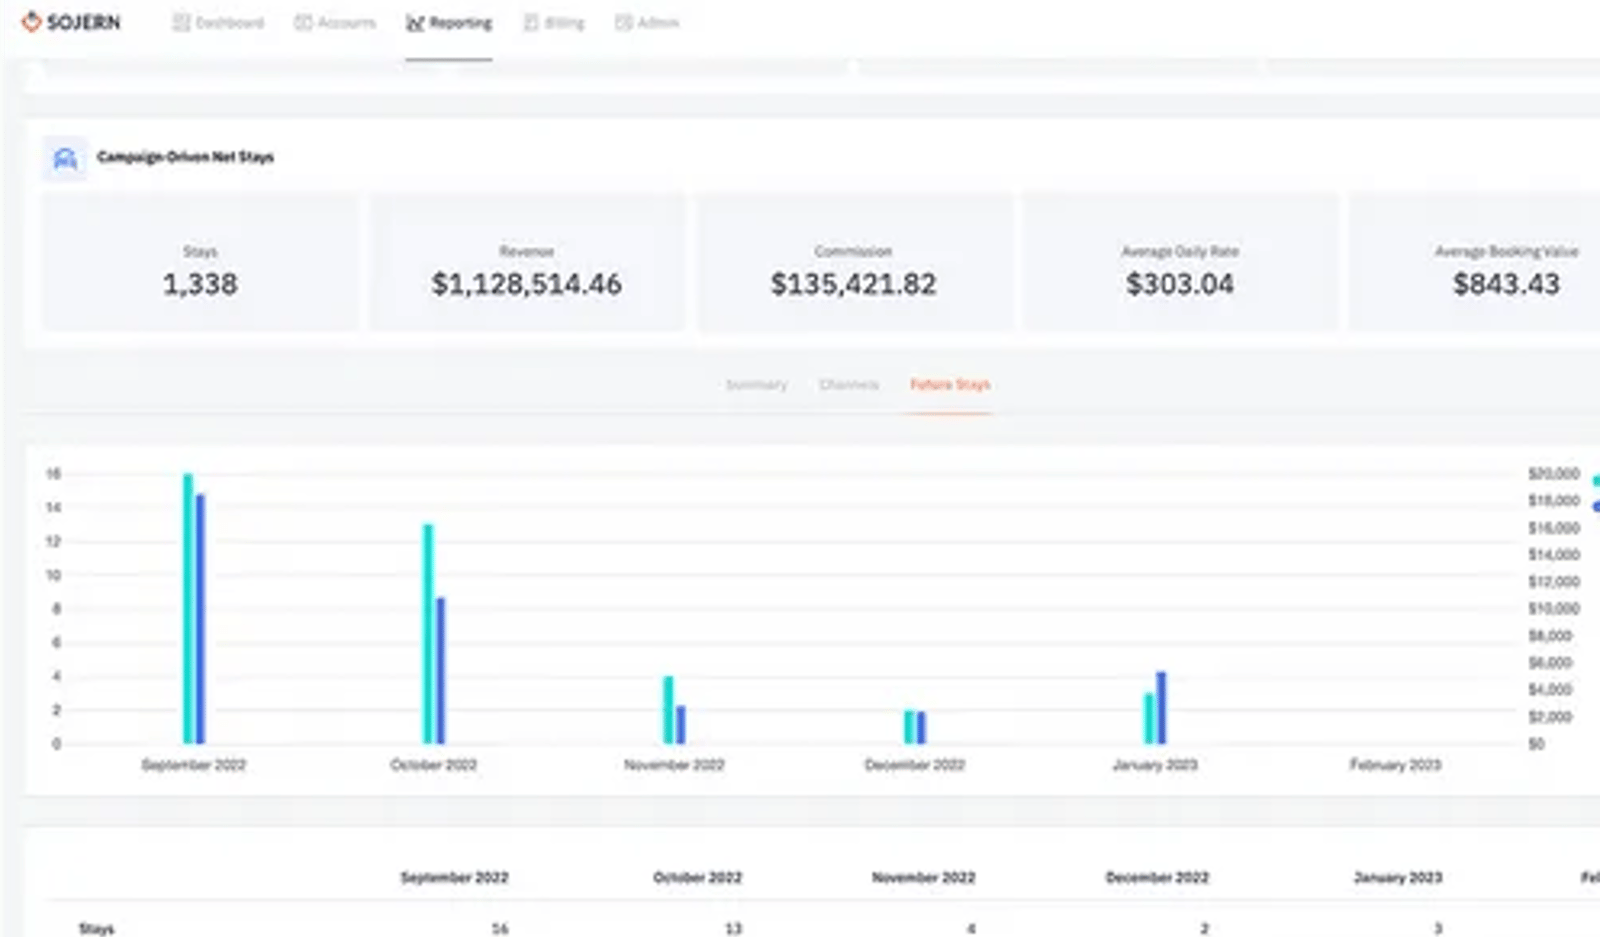Open the Dashboard nav icon
This screenshot has width=1600, height=937.
pyautogui.click(x=181, y=22)
